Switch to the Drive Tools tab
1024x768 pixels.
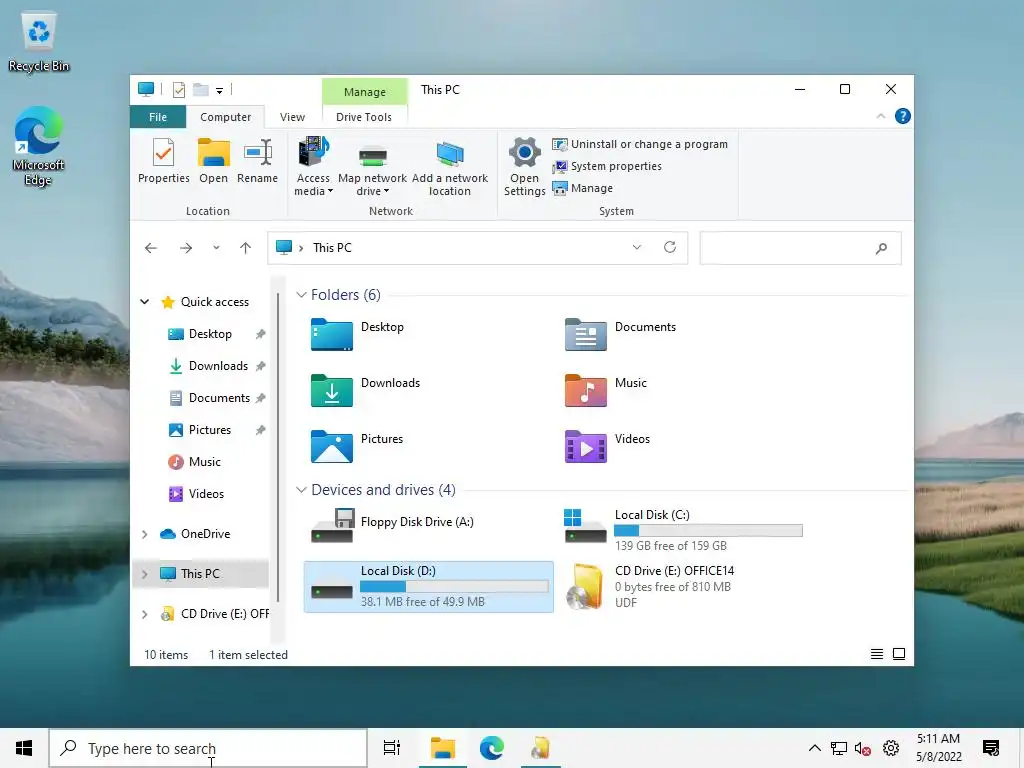pos(364,117)
